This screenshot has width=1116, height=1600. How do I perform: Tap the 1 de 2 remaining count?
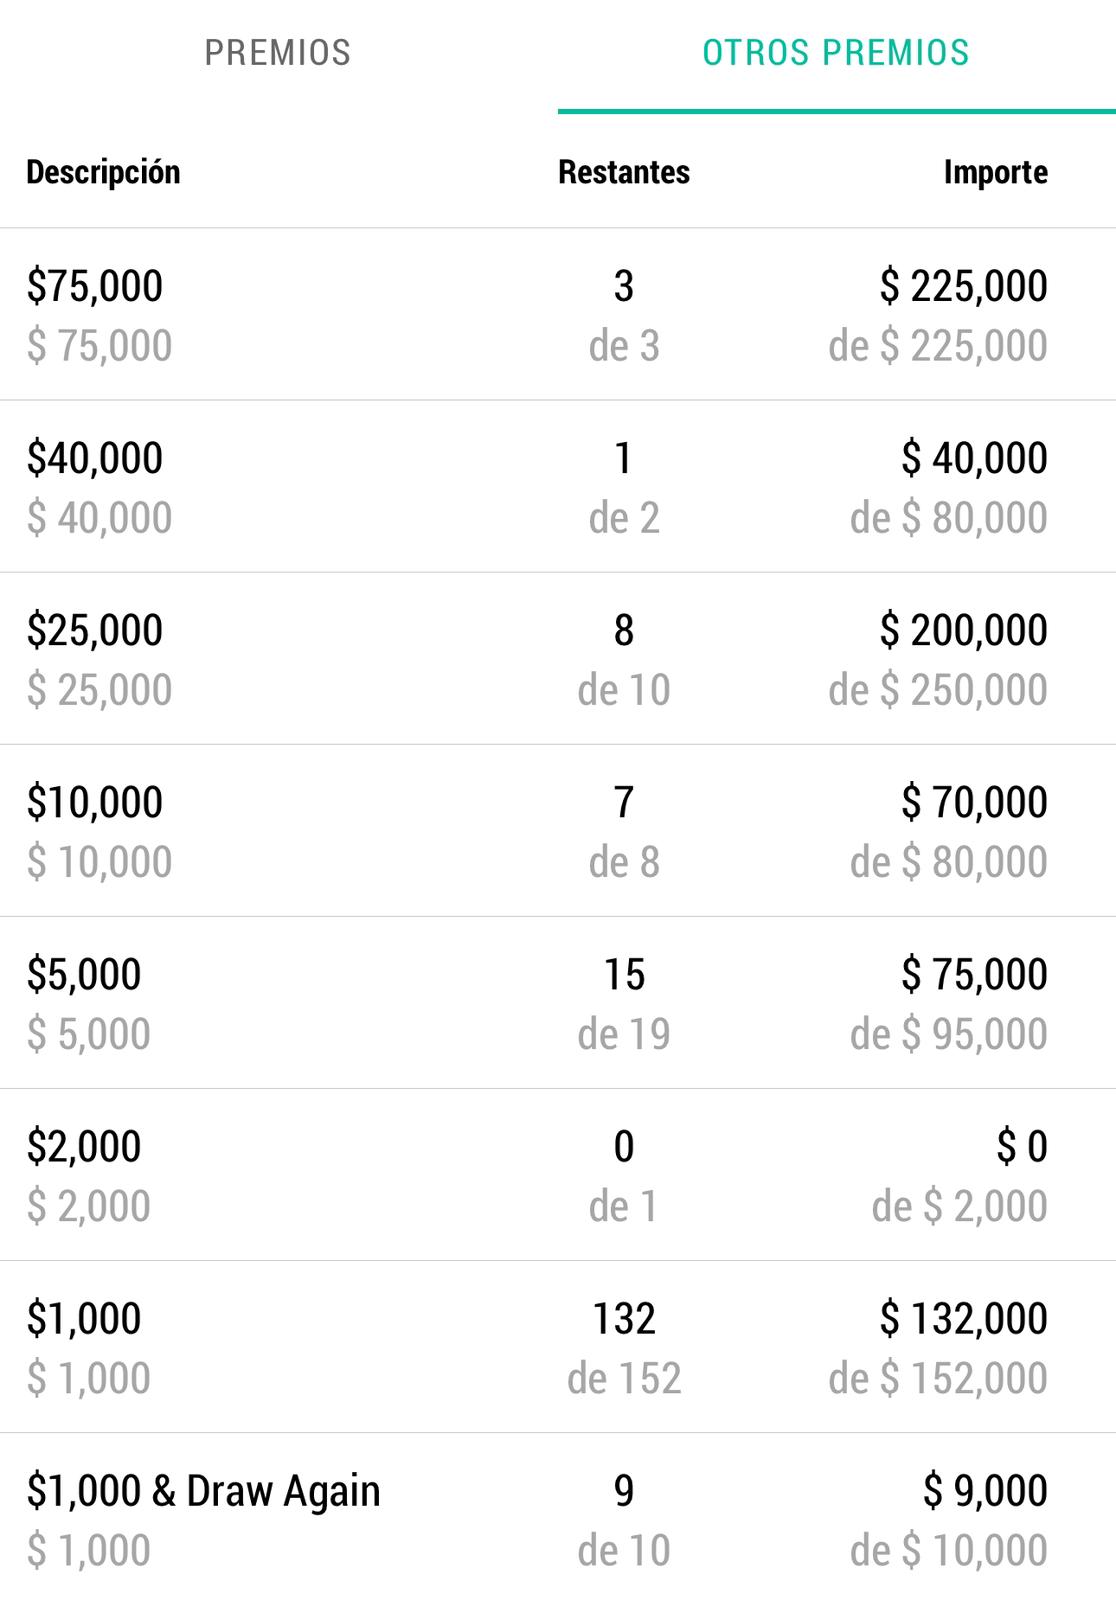click(x=624, y=488)
